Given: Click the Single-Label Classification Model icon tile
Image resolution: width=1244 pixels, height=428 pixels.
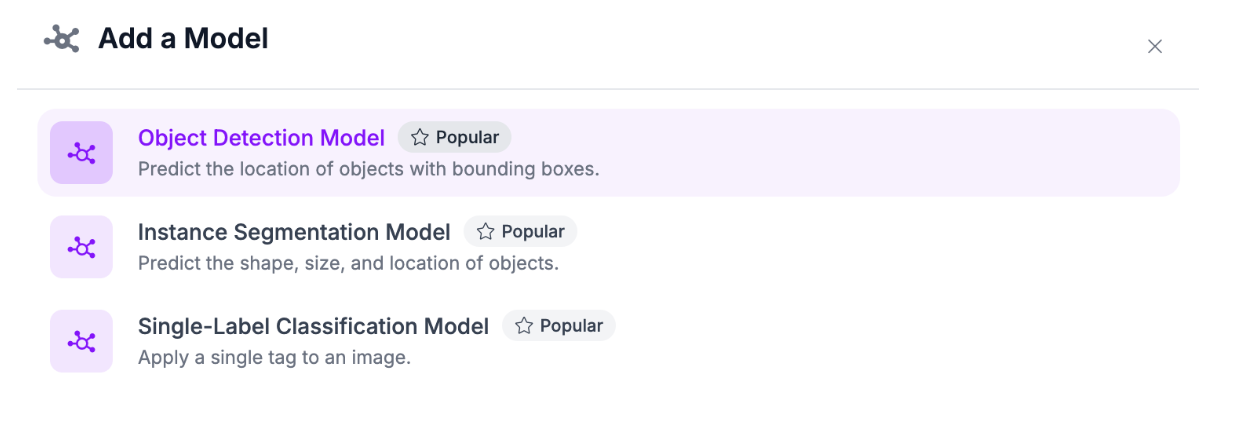Looking at the screenshot, I should tap(81, 341).
